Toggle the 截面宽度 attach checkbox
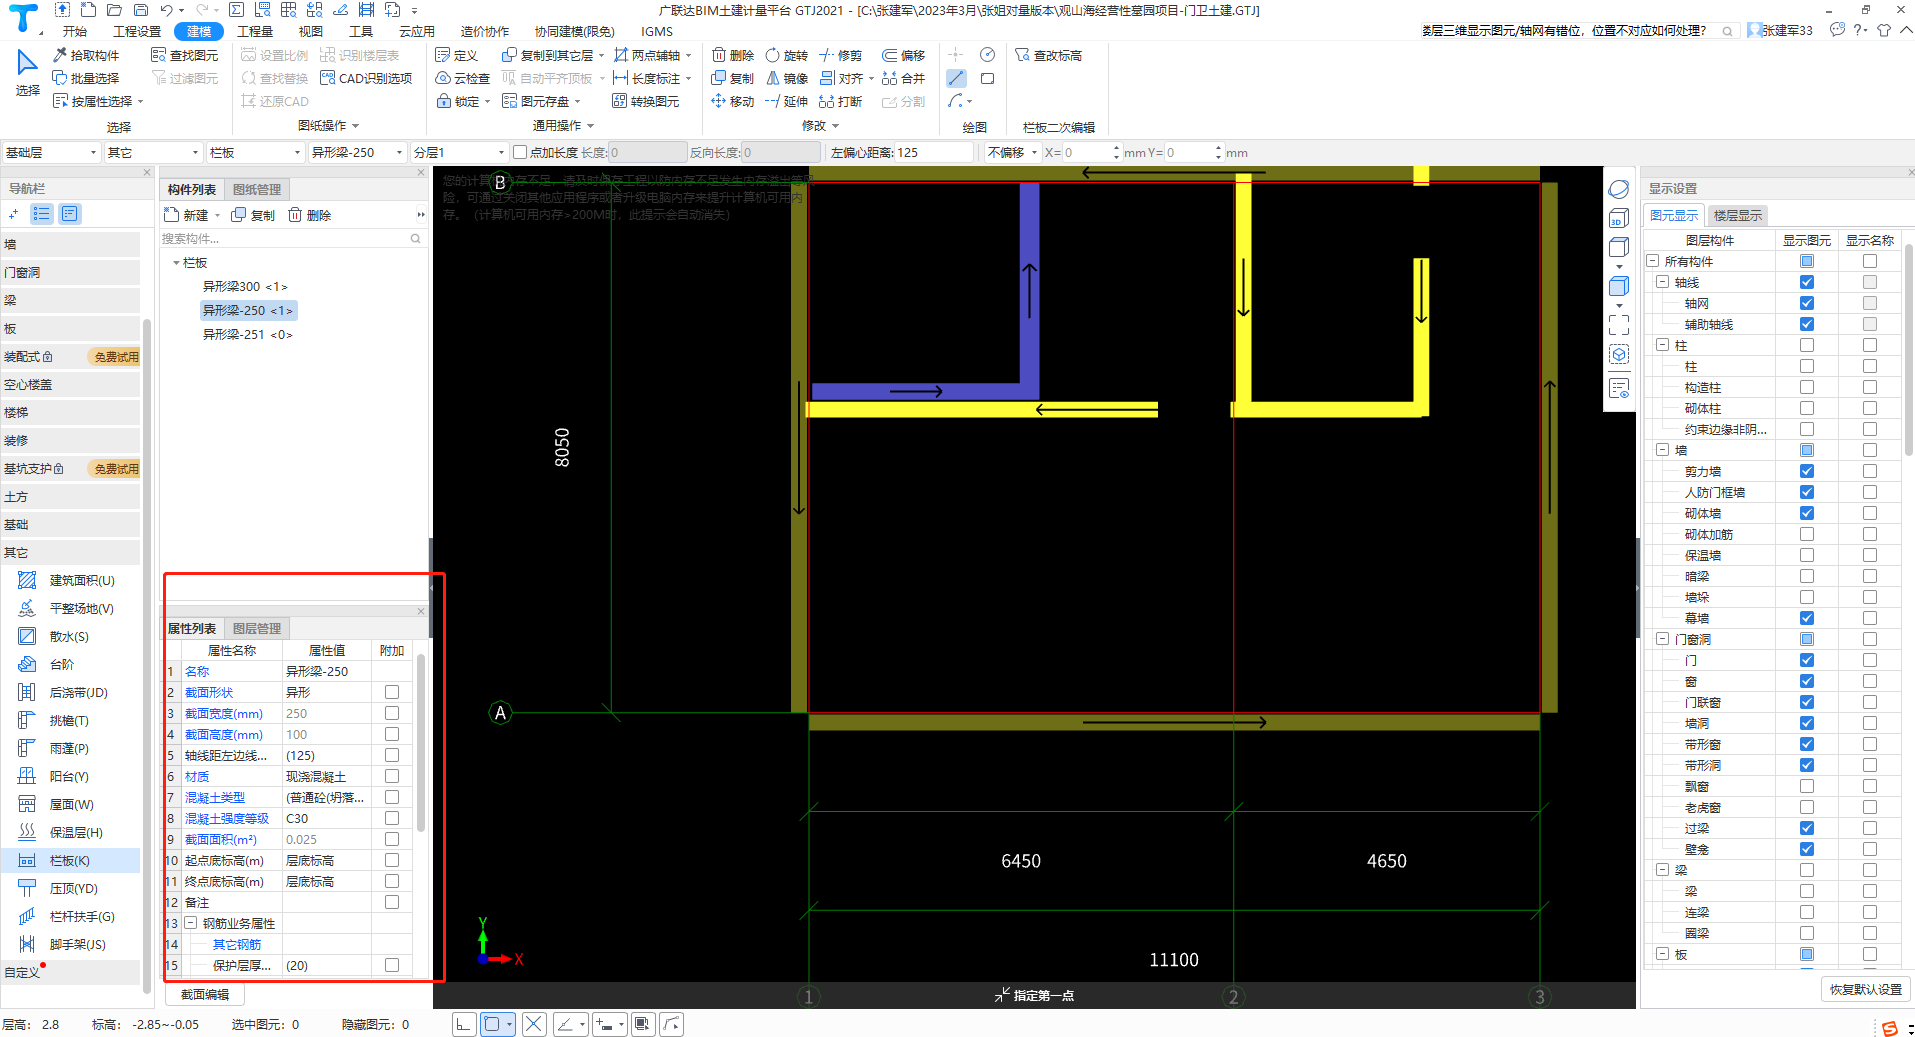The height and width of the screenshot is (1037, 1915). [x=392, y=713]
